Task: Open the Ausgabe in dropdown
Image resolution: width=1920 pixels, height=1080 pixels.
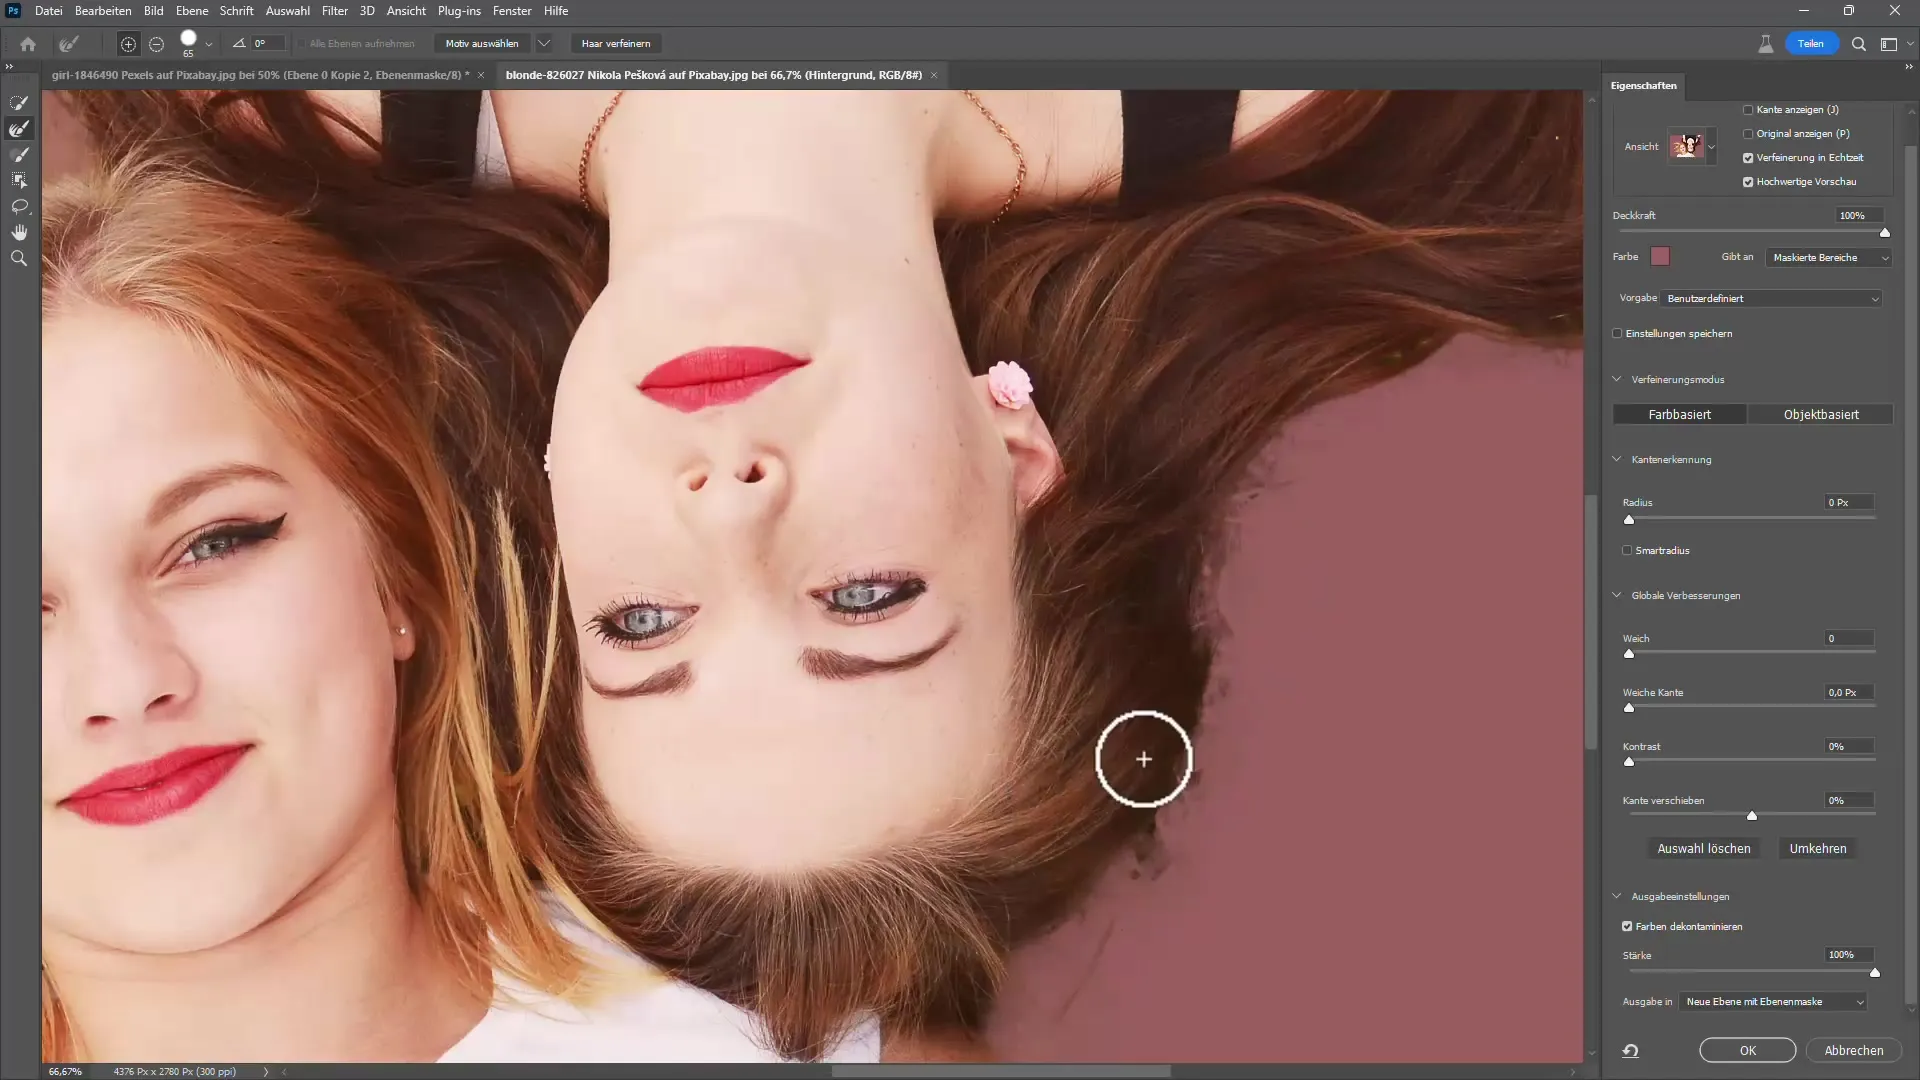Action: 1773,1002
